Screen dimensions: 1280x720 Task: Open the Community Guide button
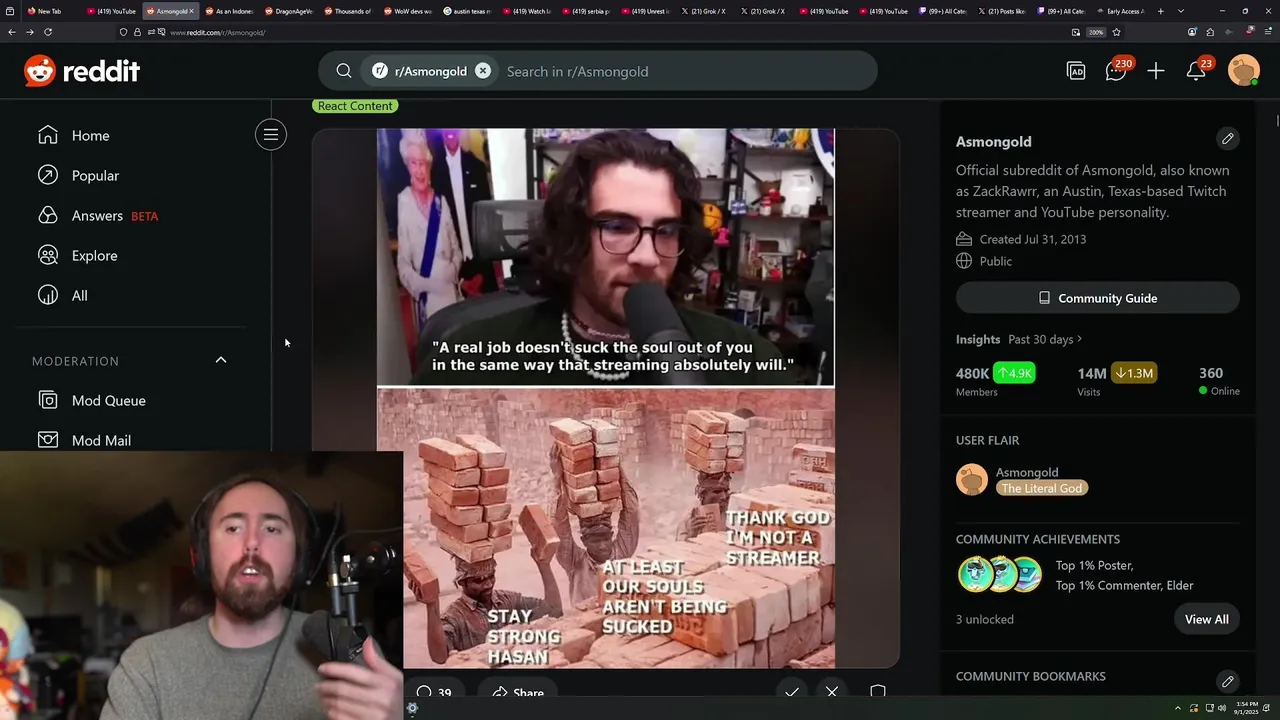[x=1098, y=298]
